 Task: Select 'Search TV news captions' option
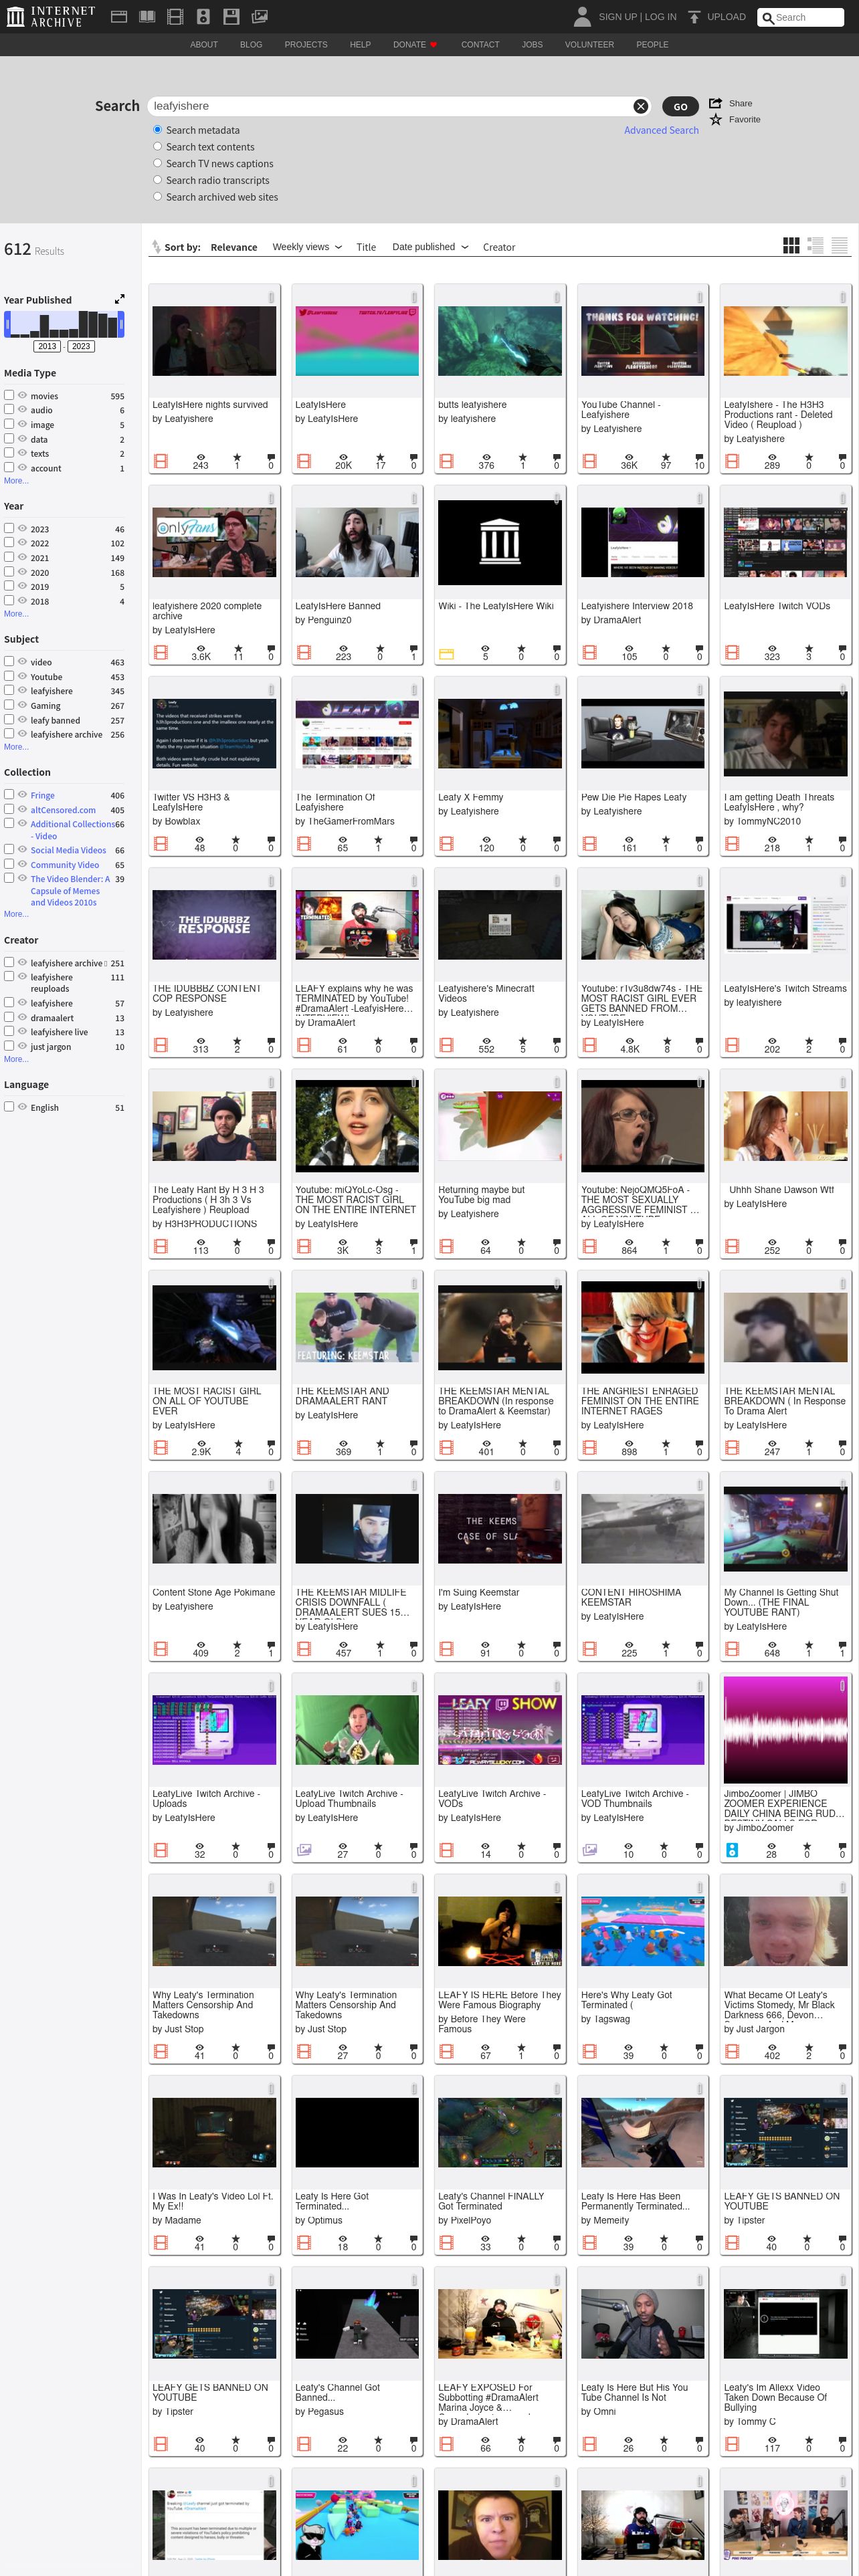click(157, 163)
